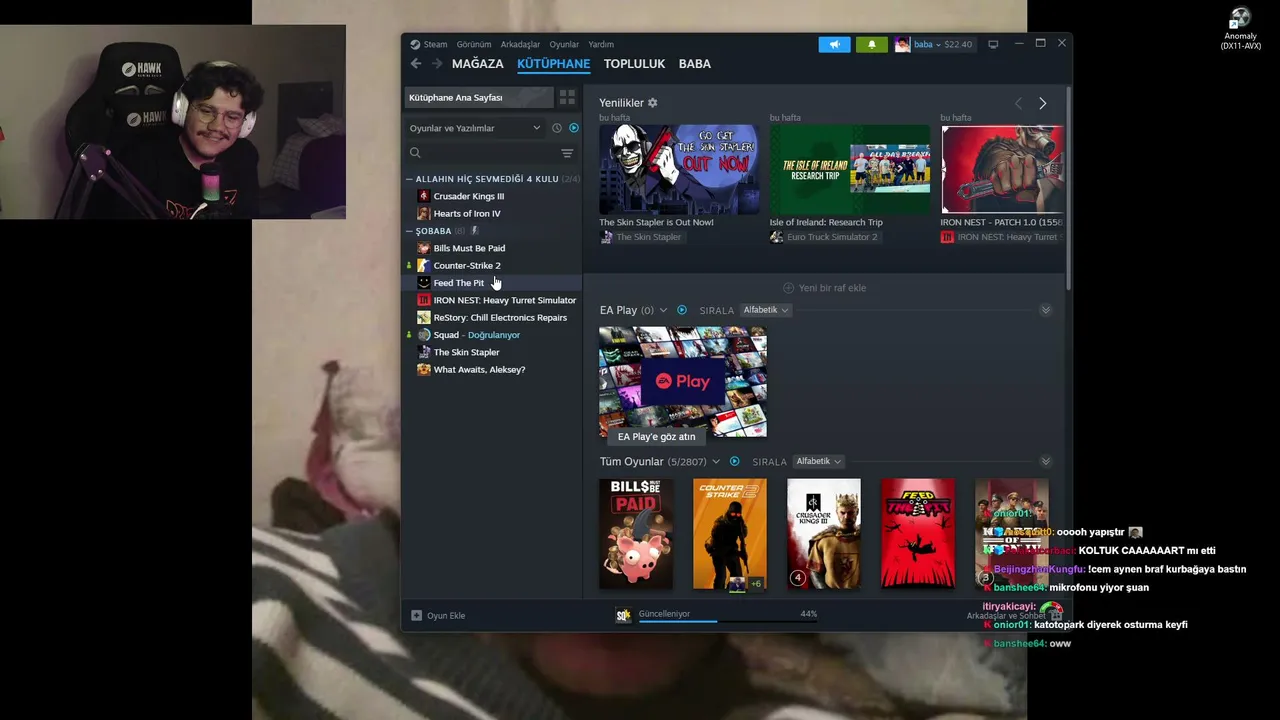
Task: Click the Crusader Kings III game icon
Action: click(424, 196)
